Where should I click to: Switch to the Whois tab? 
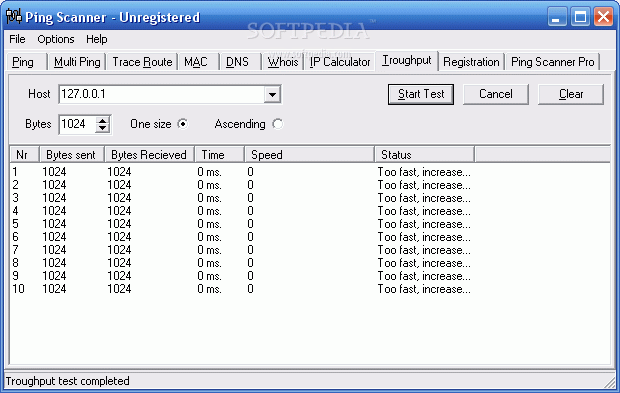(x=282, y=62)
